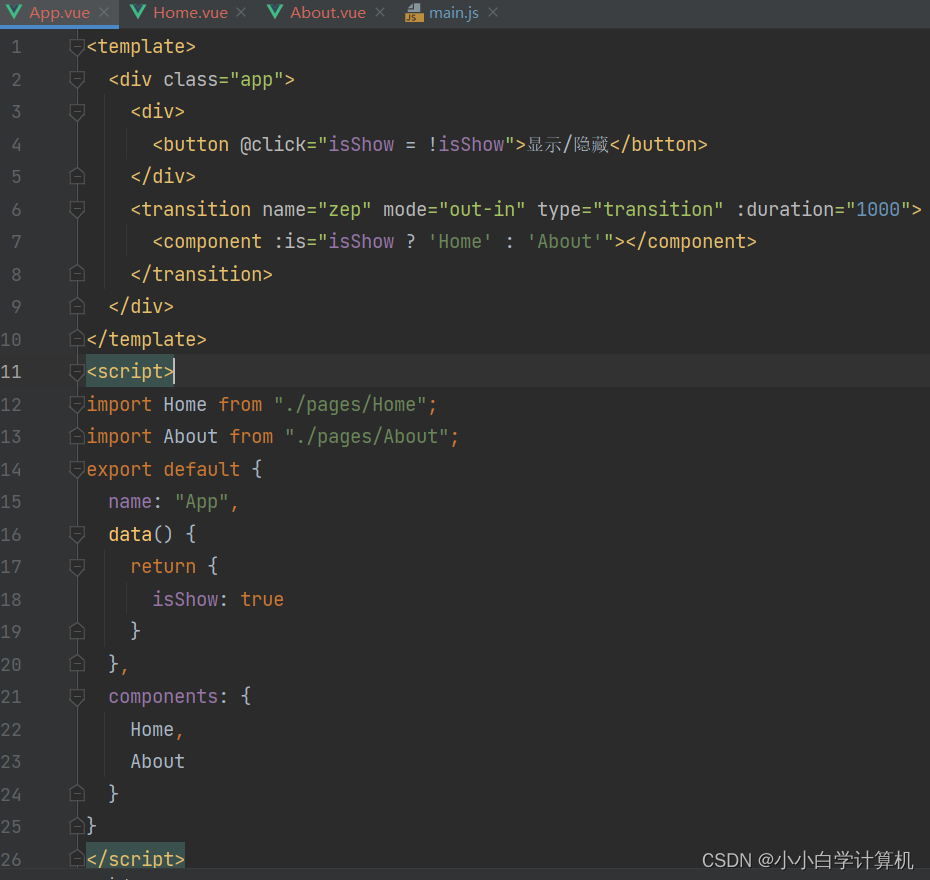The image size is (930, 880).
Task: Click About in the components object
Action: pos(157,762)
